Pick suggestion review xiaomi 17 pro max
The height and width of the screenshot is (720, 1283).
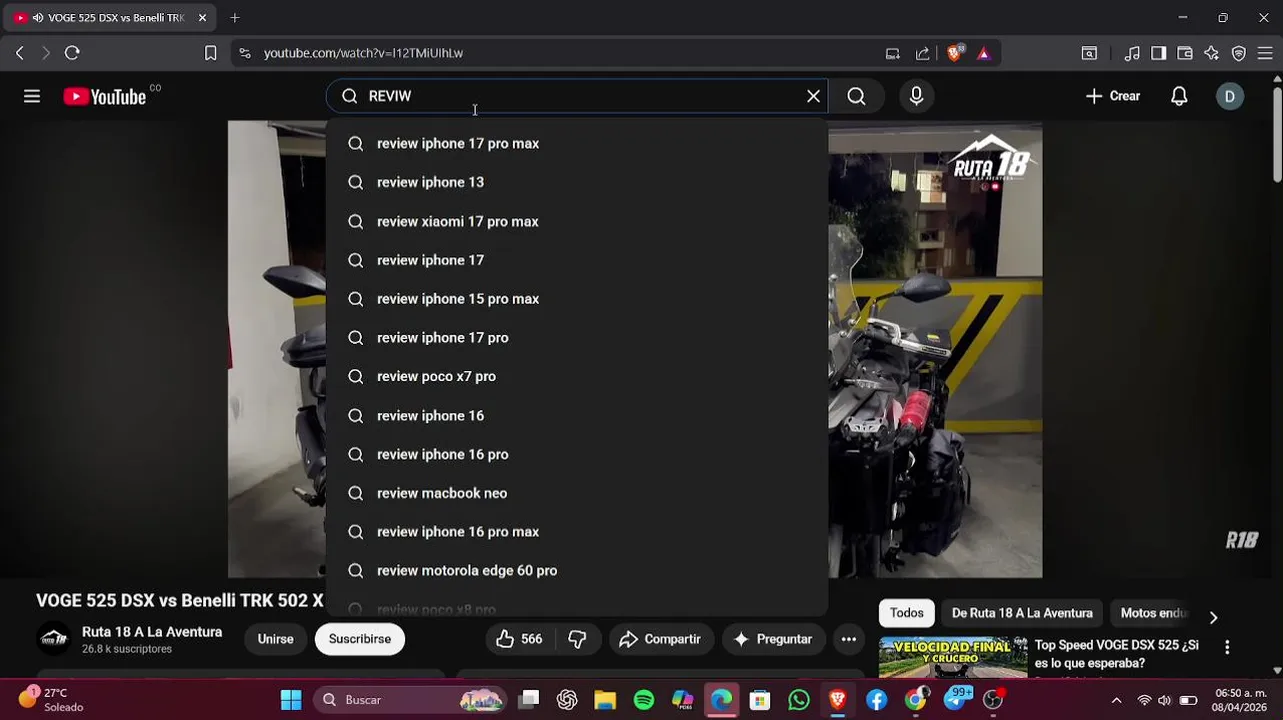pos(577,221)
